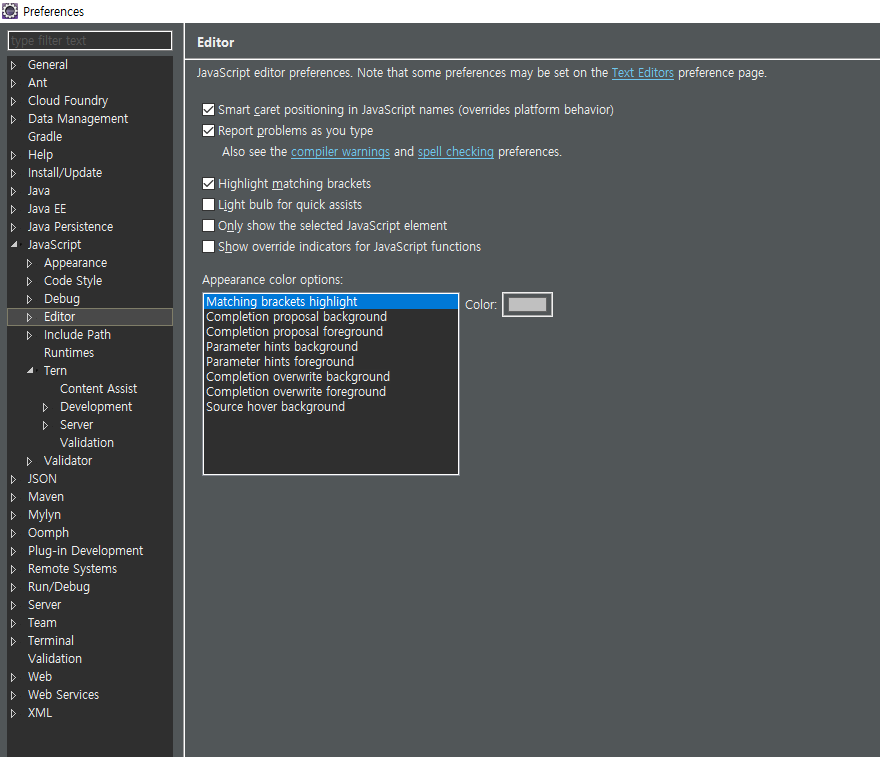This screenshot has width=880, height=757.
Task: Select Server under Tern
Action: point(76,425)
